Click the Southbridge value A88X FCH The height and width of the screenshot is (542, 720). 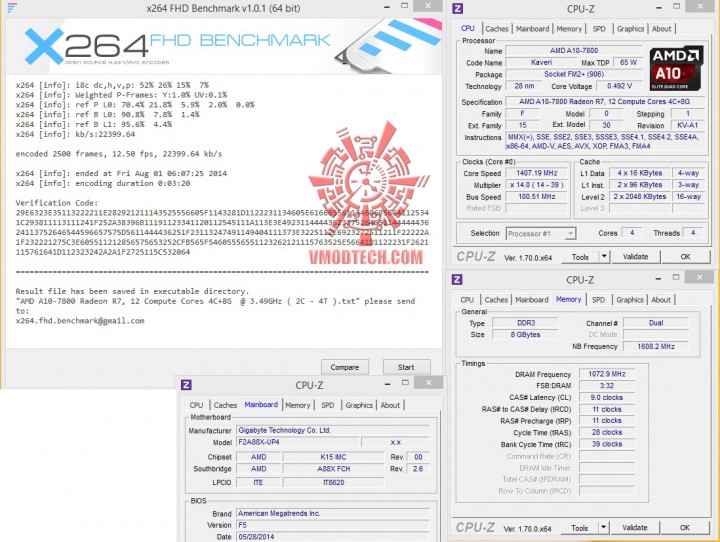pos(333,469)
